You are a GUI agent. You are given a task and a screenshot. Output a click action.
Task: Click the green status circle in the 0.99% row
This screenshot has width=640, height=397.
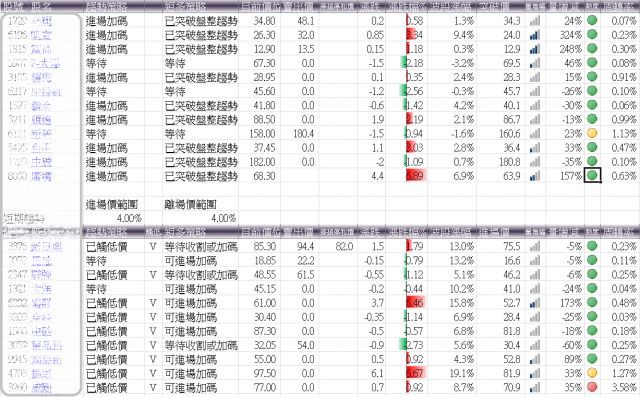tap(592, 119)
